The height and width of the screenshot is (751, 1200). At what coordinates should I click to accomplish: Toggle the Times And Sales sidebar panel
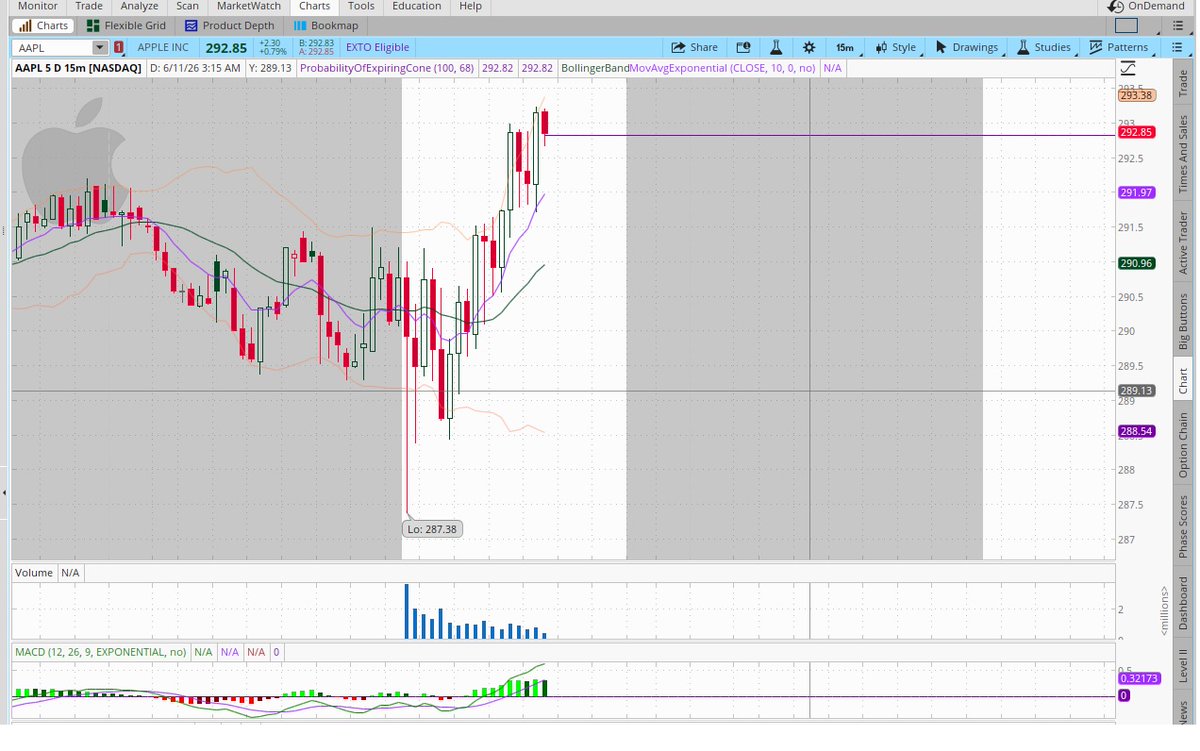coord(1184,154)
